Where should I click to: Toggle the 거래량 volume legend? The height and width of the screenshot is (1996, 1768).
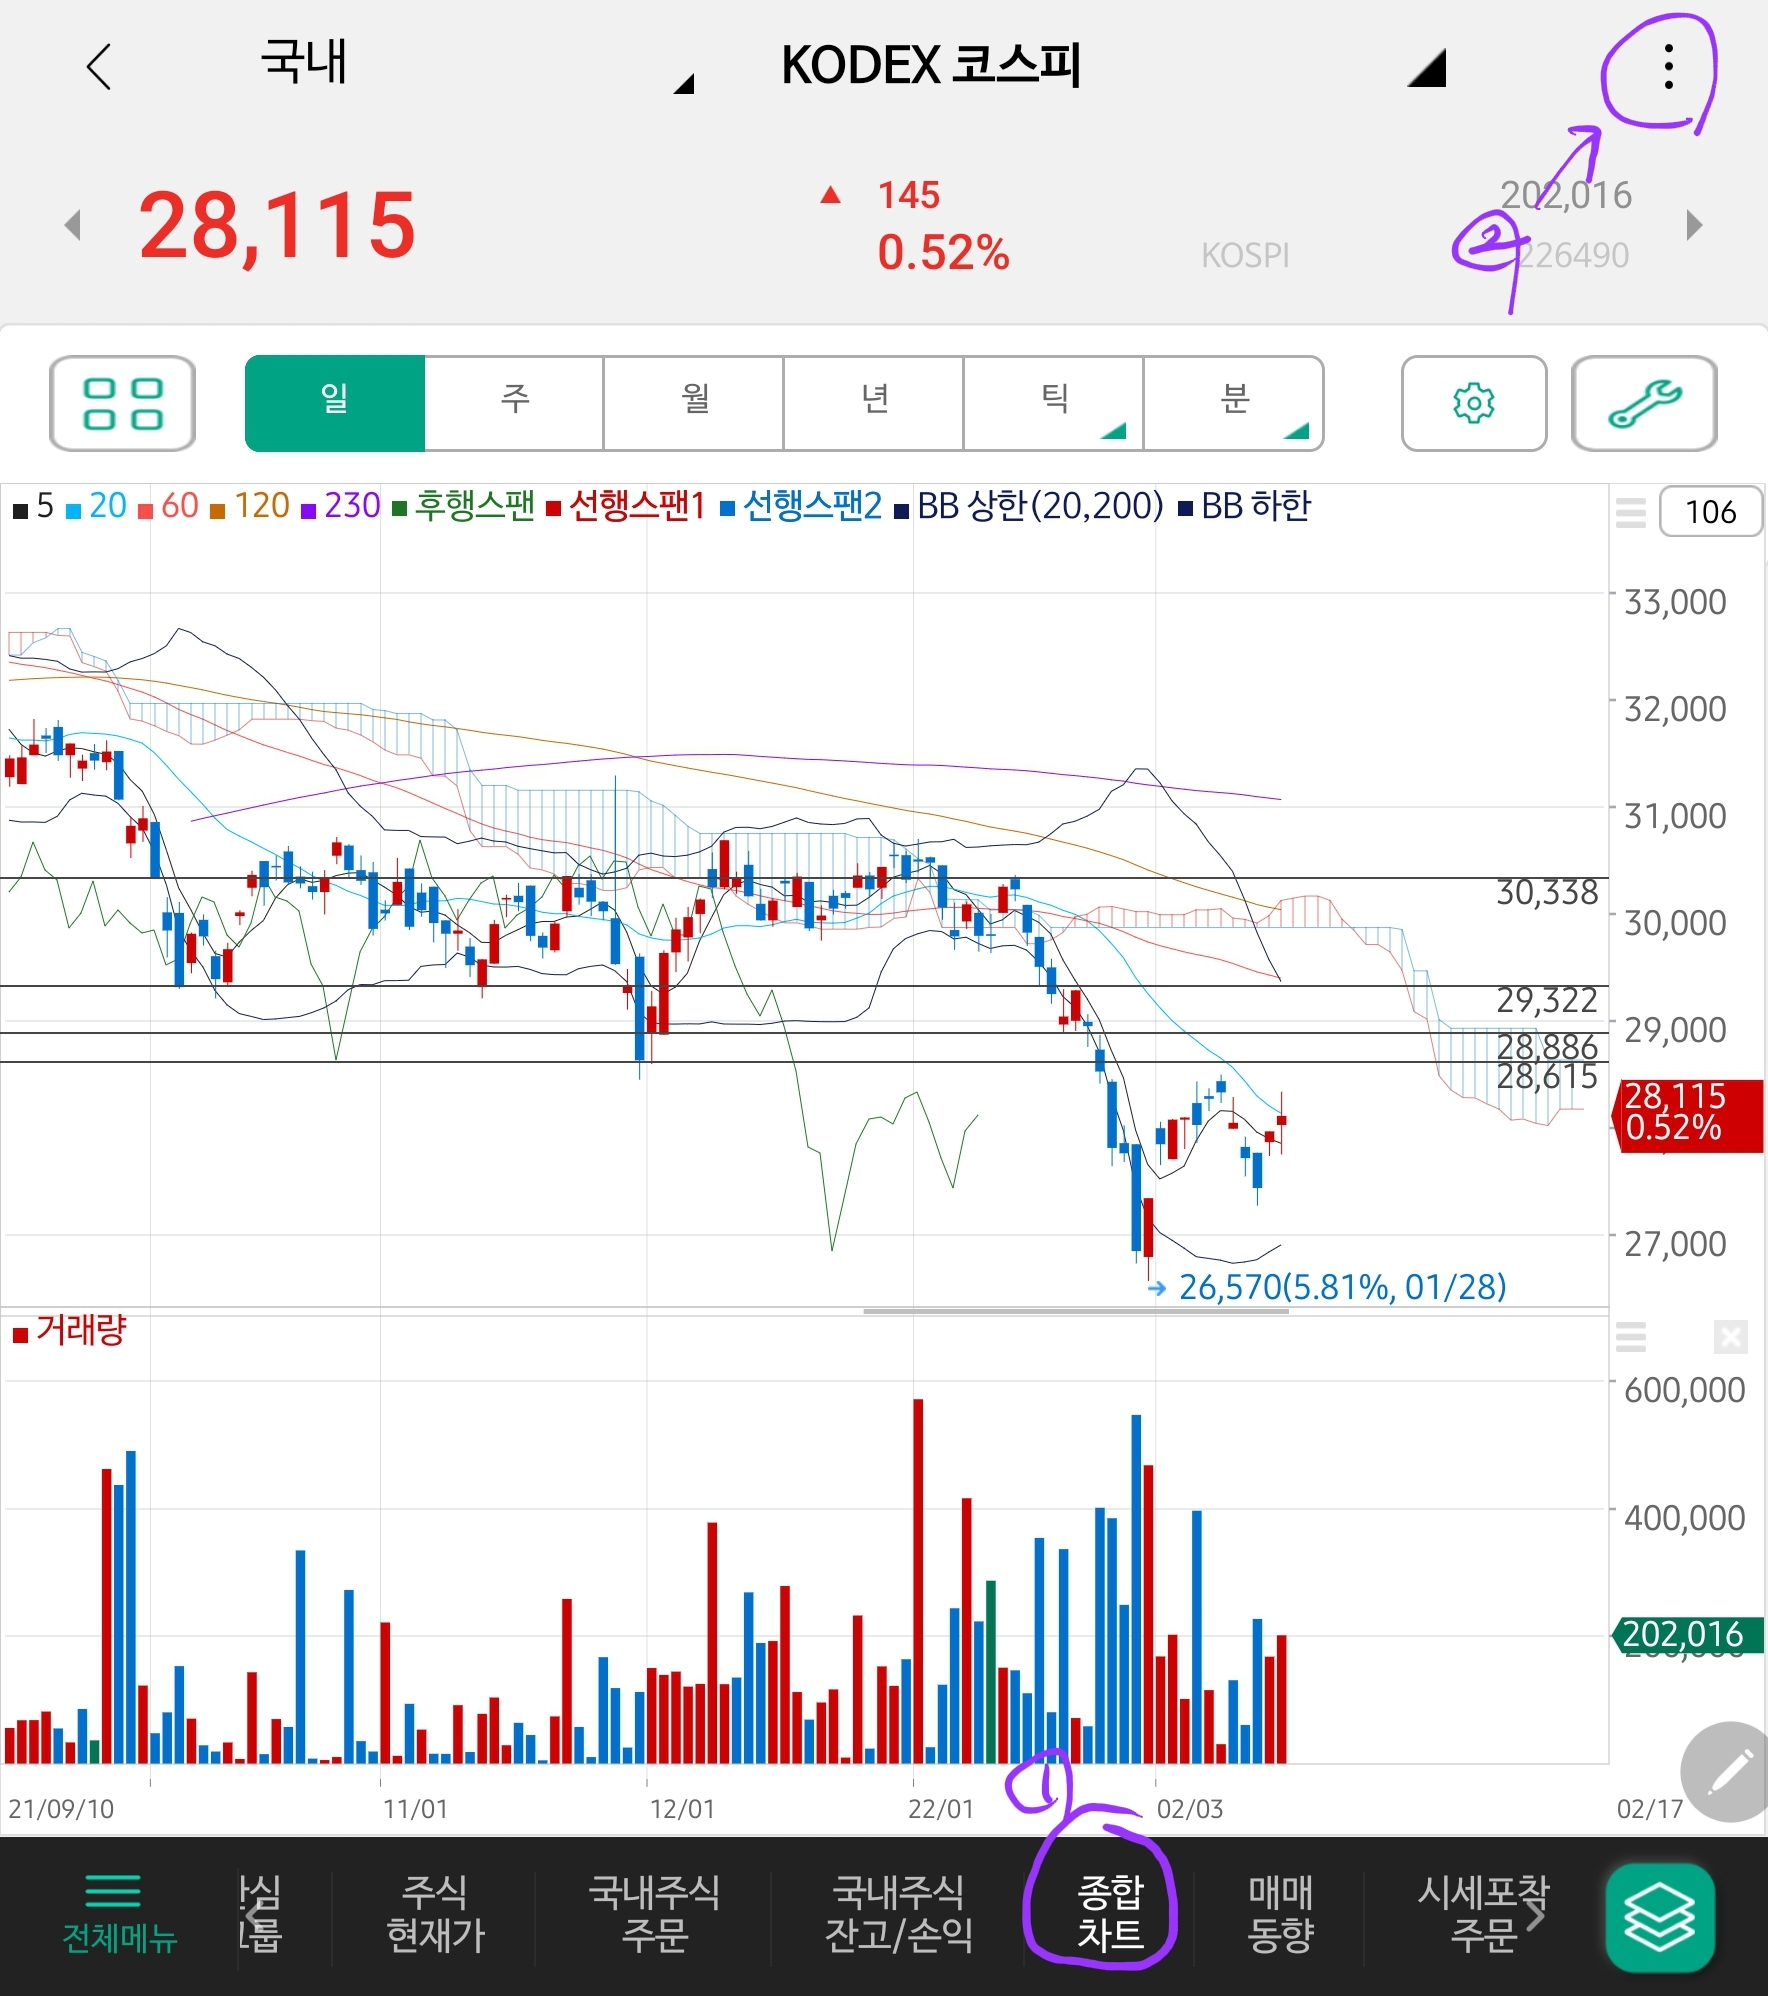(69, 1331)
